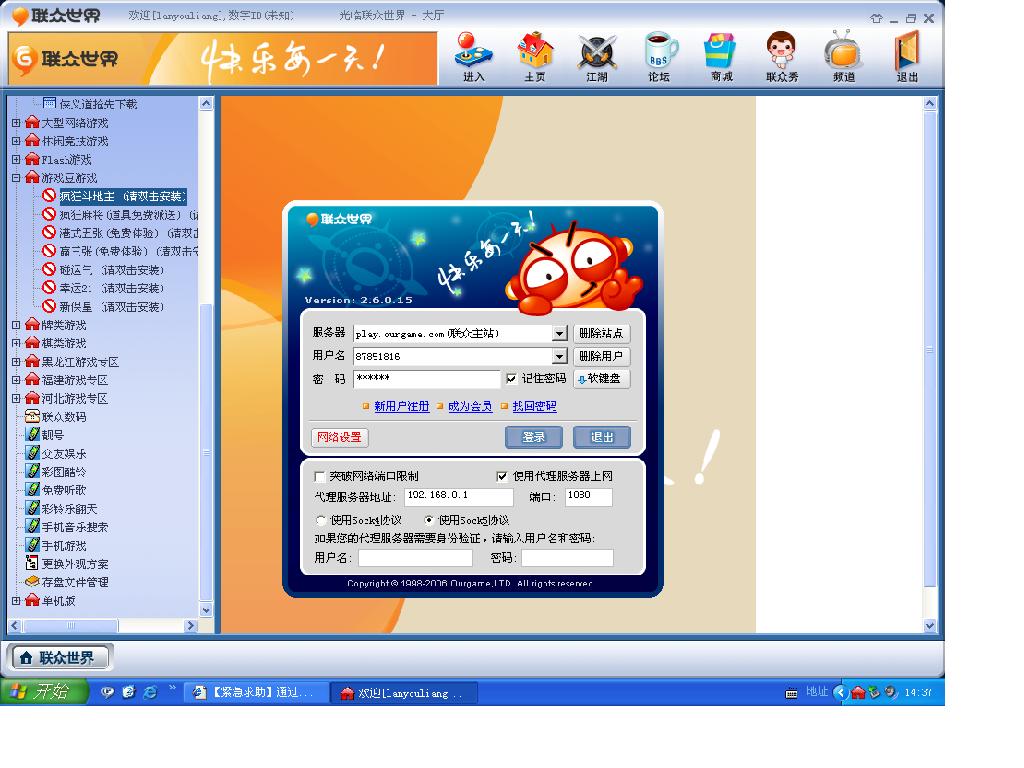Open the 彩图酷铃 sidebar item

[x=64, y=472]
